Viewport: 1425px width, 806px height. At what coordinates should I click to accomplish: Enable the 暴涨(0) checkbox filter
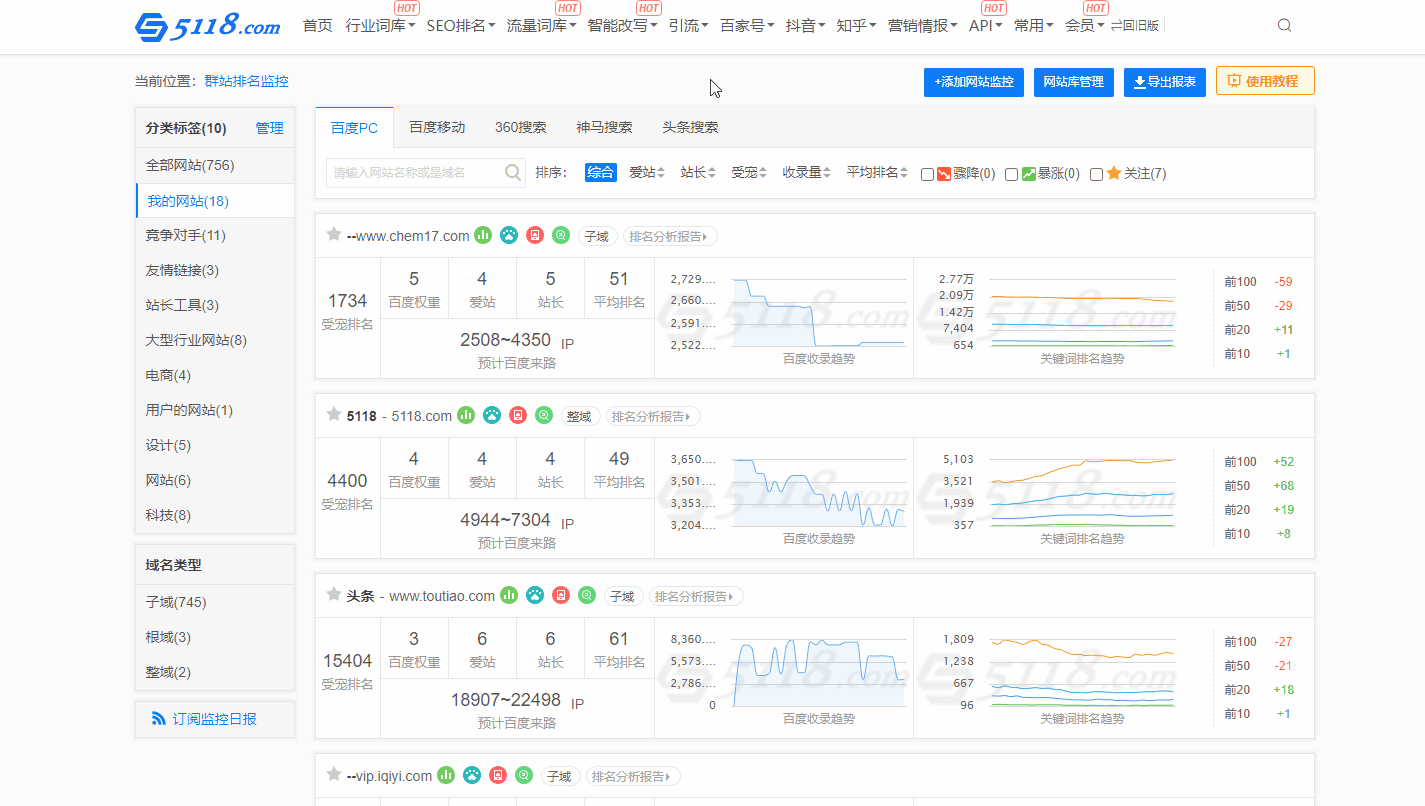(x=1011, y=174)
